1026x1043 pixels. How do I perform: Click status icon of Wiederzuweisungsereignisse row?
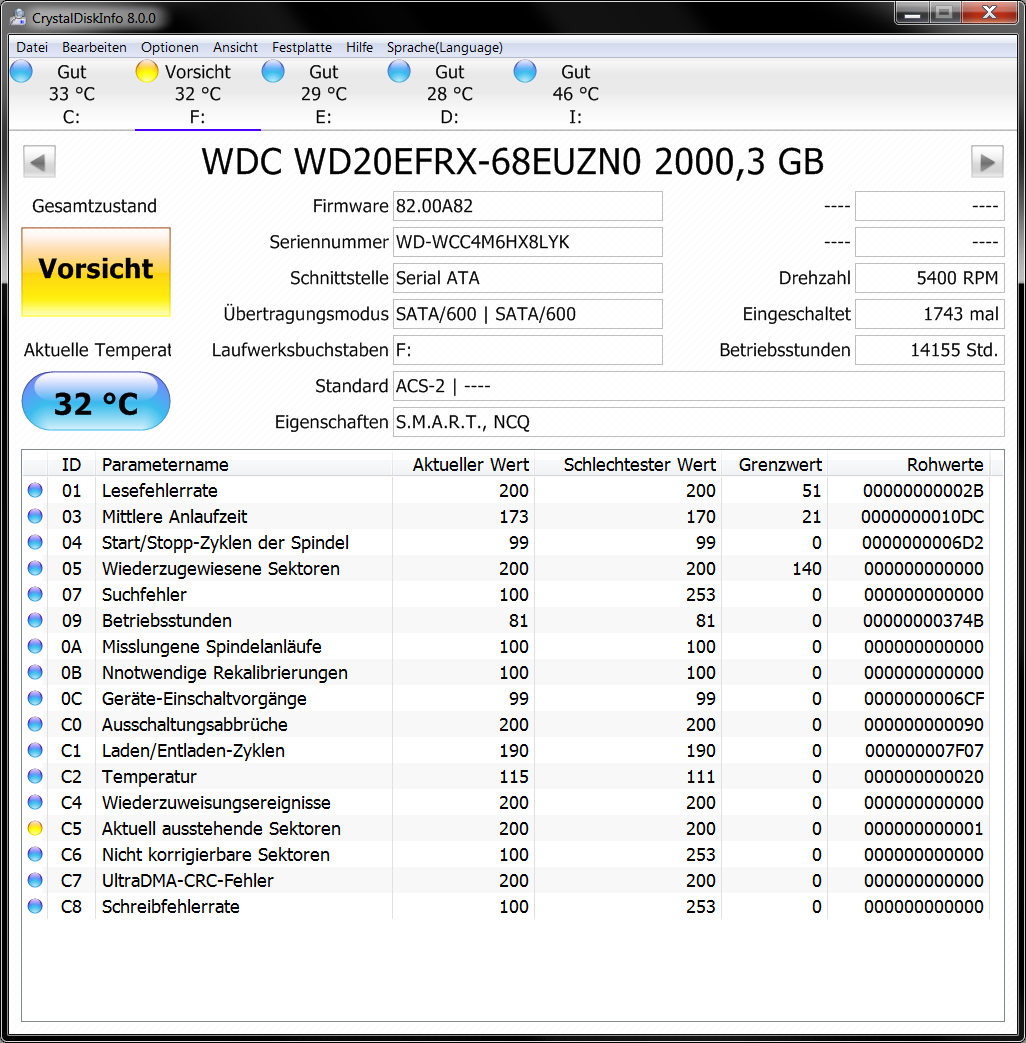tap(35, 802)
